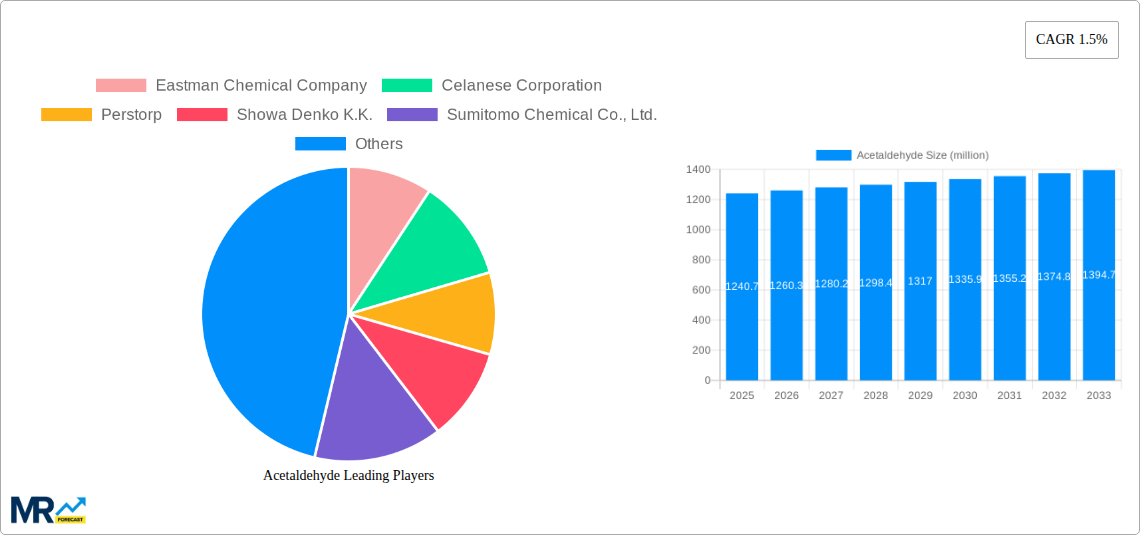Click the 2032 bar showing 1374.8
Viewport: 1140px width, 535px height.
1054,276
